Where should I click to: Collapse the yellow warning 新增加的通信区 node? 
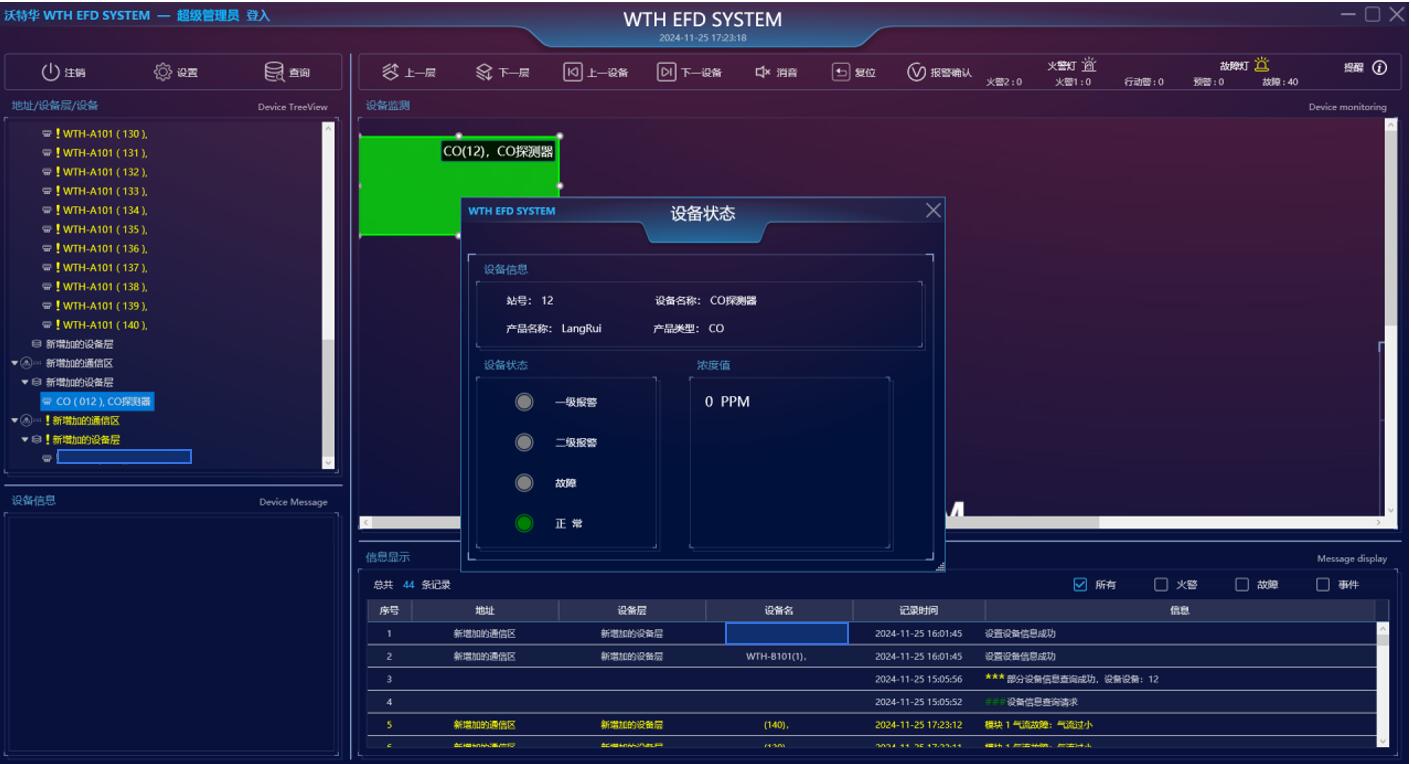coord(14,420)
